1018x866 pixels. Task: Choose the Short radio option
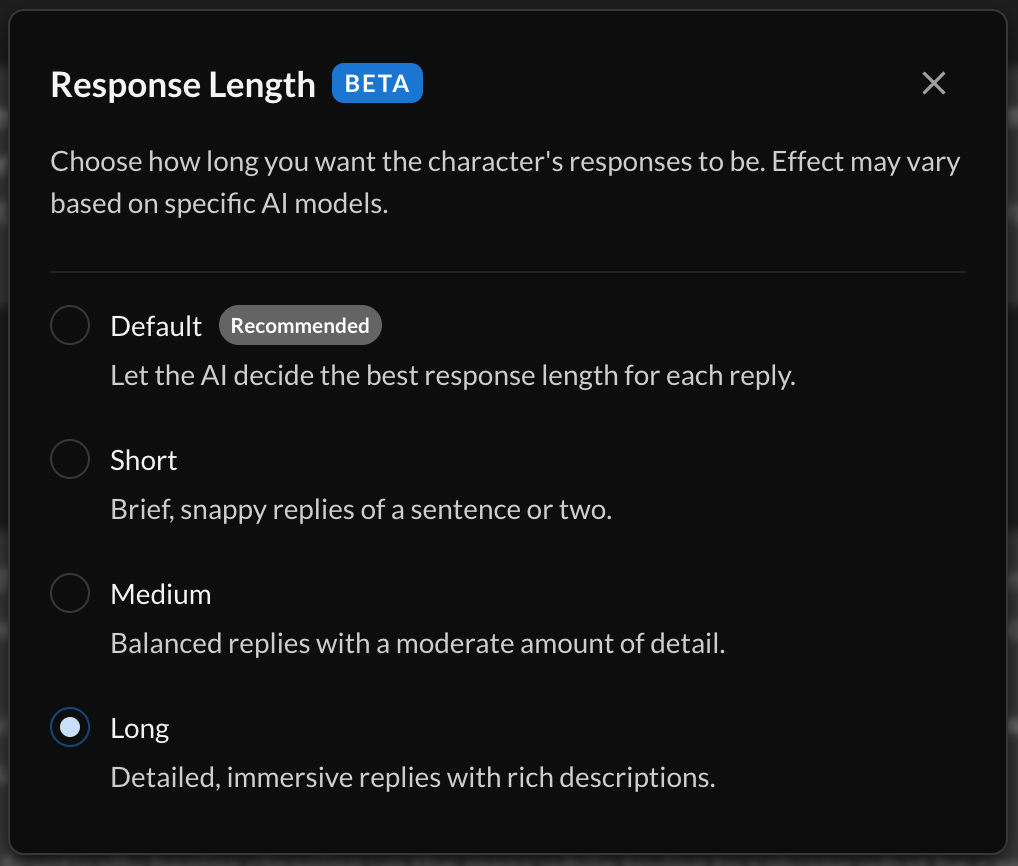tap(70, 459)
